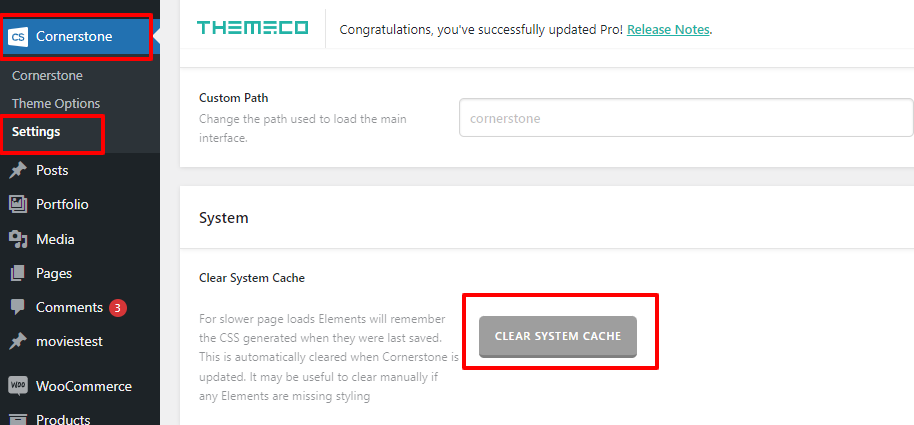914x425 pixels.
Task: Click the Pages icon in sidebar
Action: pos(18,273)
